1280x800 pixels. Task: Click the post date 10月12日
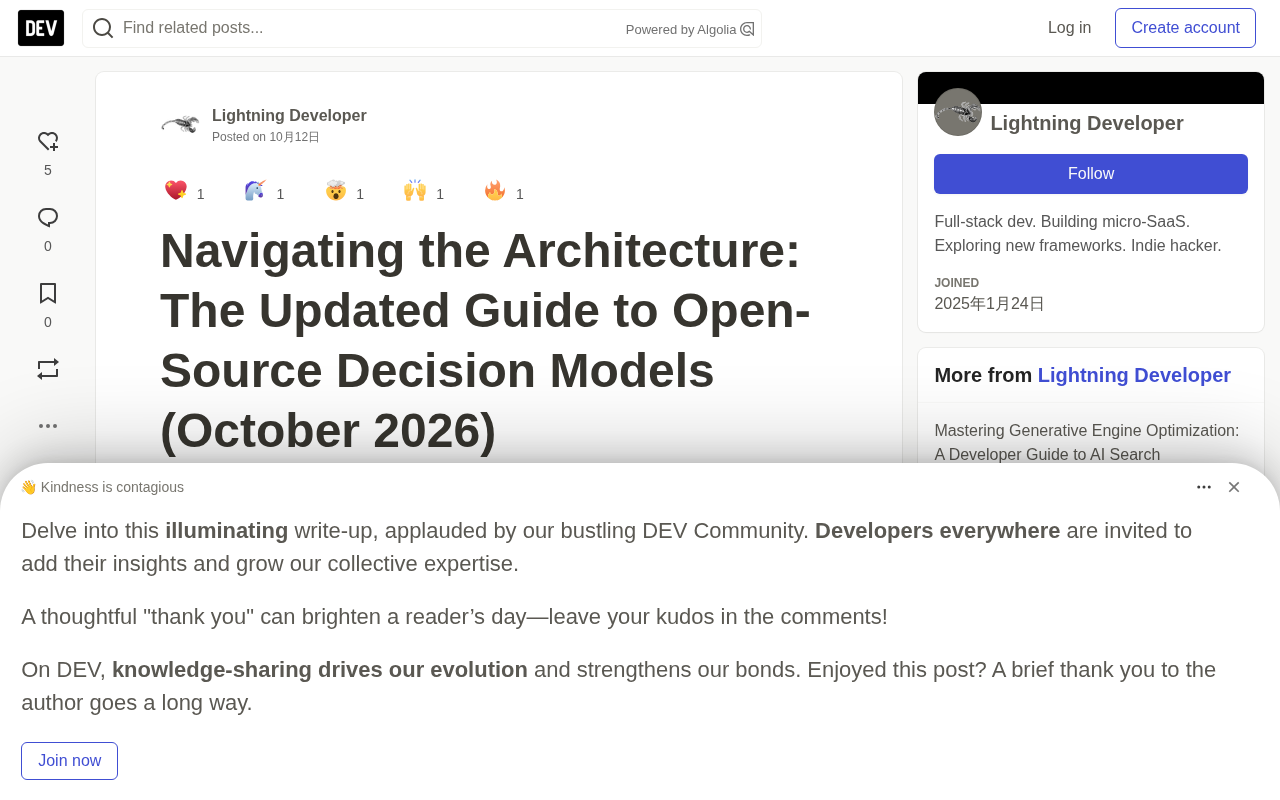click(294, 137)
